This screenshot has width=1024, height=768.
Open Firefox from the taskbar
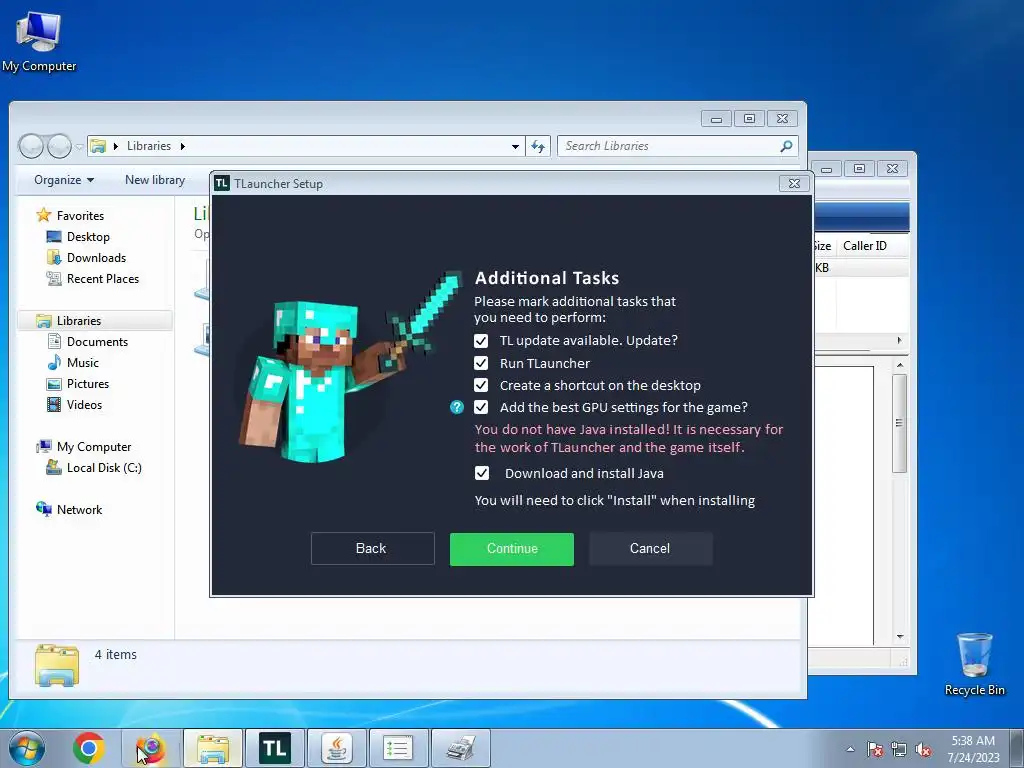[x=151, y=748]
